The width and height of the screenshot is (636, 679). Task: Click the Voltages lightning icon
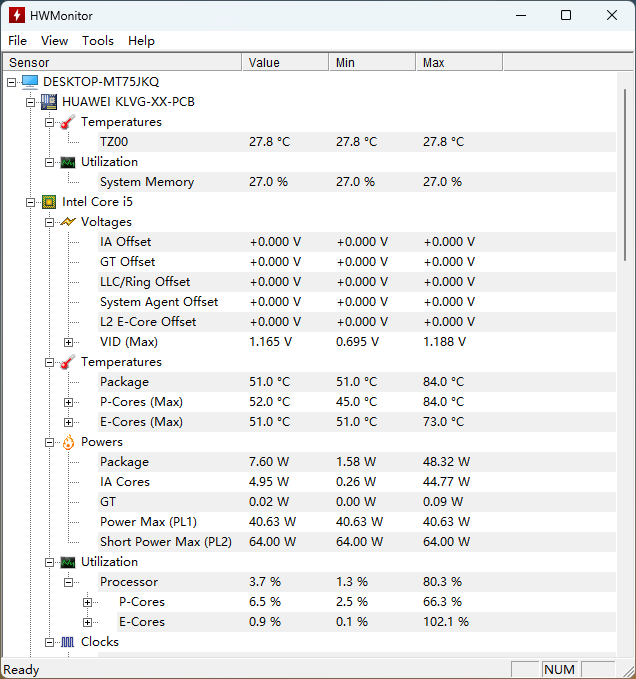(x=68, y=222)
